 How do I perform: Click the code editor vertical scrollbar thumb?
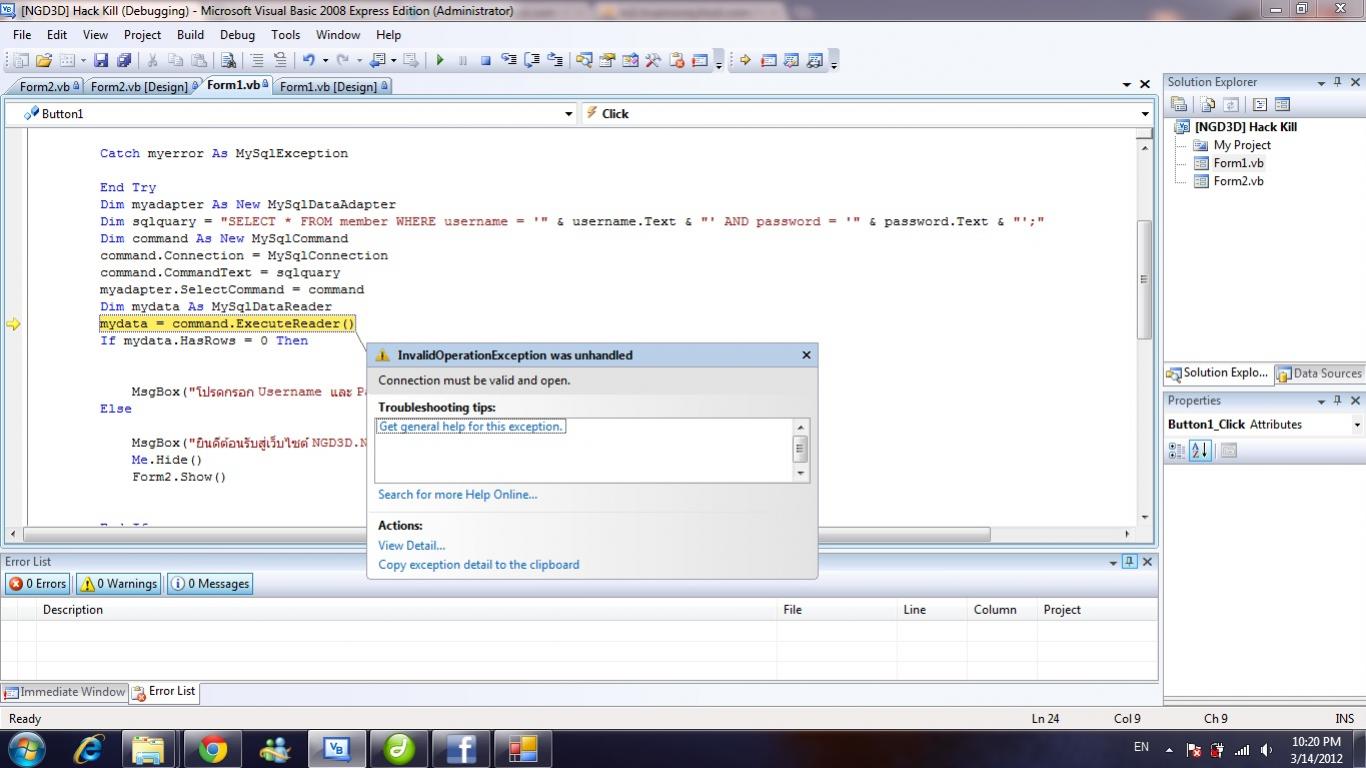click(1144, 279)
